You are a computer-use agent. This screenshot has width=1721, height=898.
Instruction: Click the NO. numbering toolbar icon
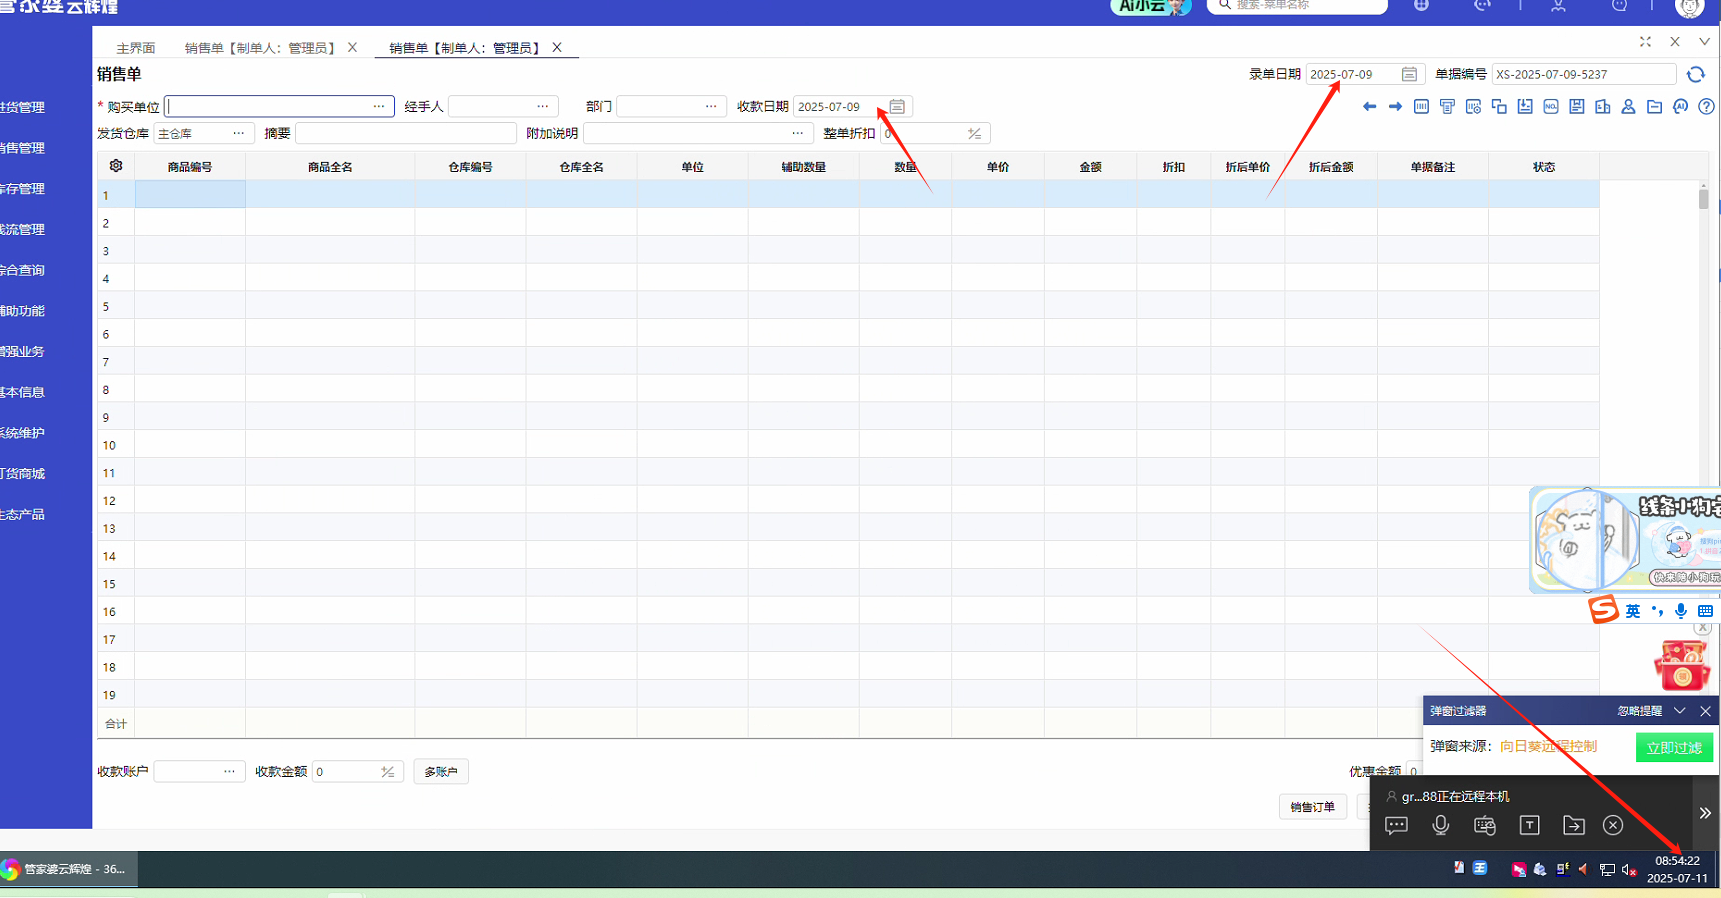point(1551,107)
